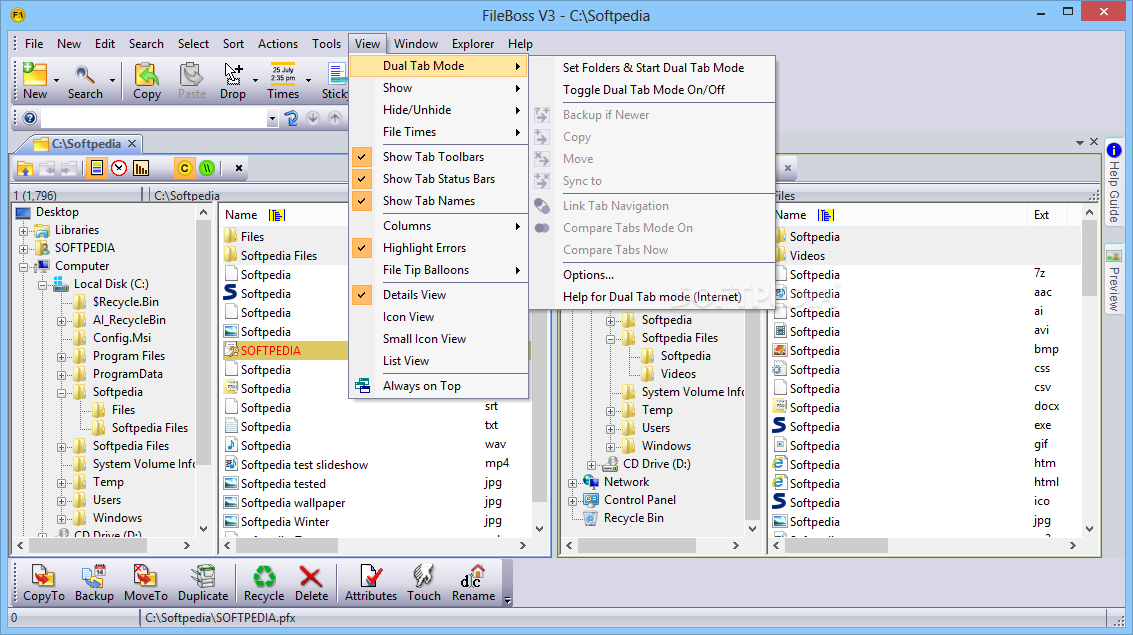Click the bar chart icon in tab toolbar

pos(141,168)
